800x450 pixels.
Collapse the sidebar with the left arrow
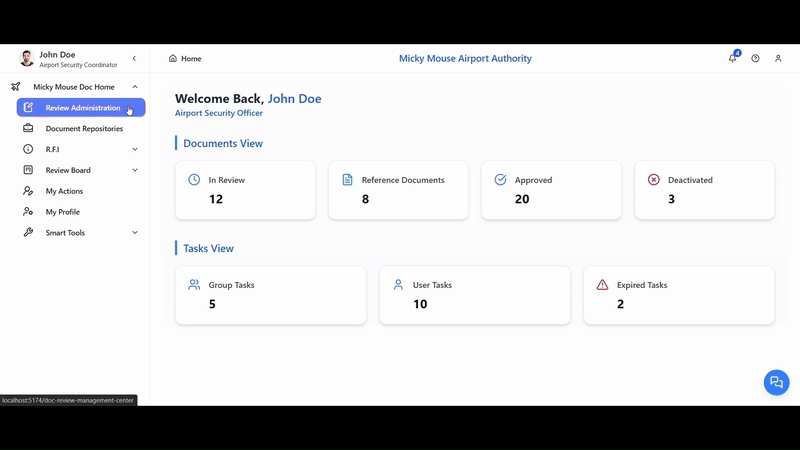tap(134, 59)
